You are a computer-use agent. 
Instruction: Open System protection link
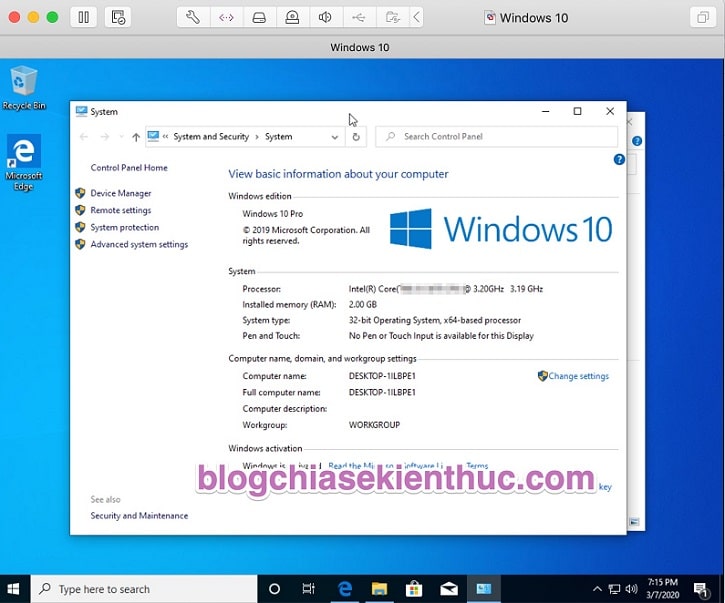[x=125, y=228]
